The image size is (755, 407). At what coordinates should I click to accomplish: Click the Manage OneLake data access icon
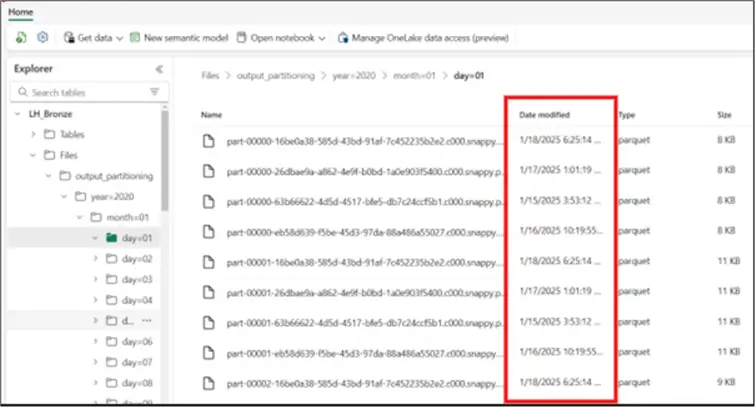pyautogui.click(x=343, y=38)
